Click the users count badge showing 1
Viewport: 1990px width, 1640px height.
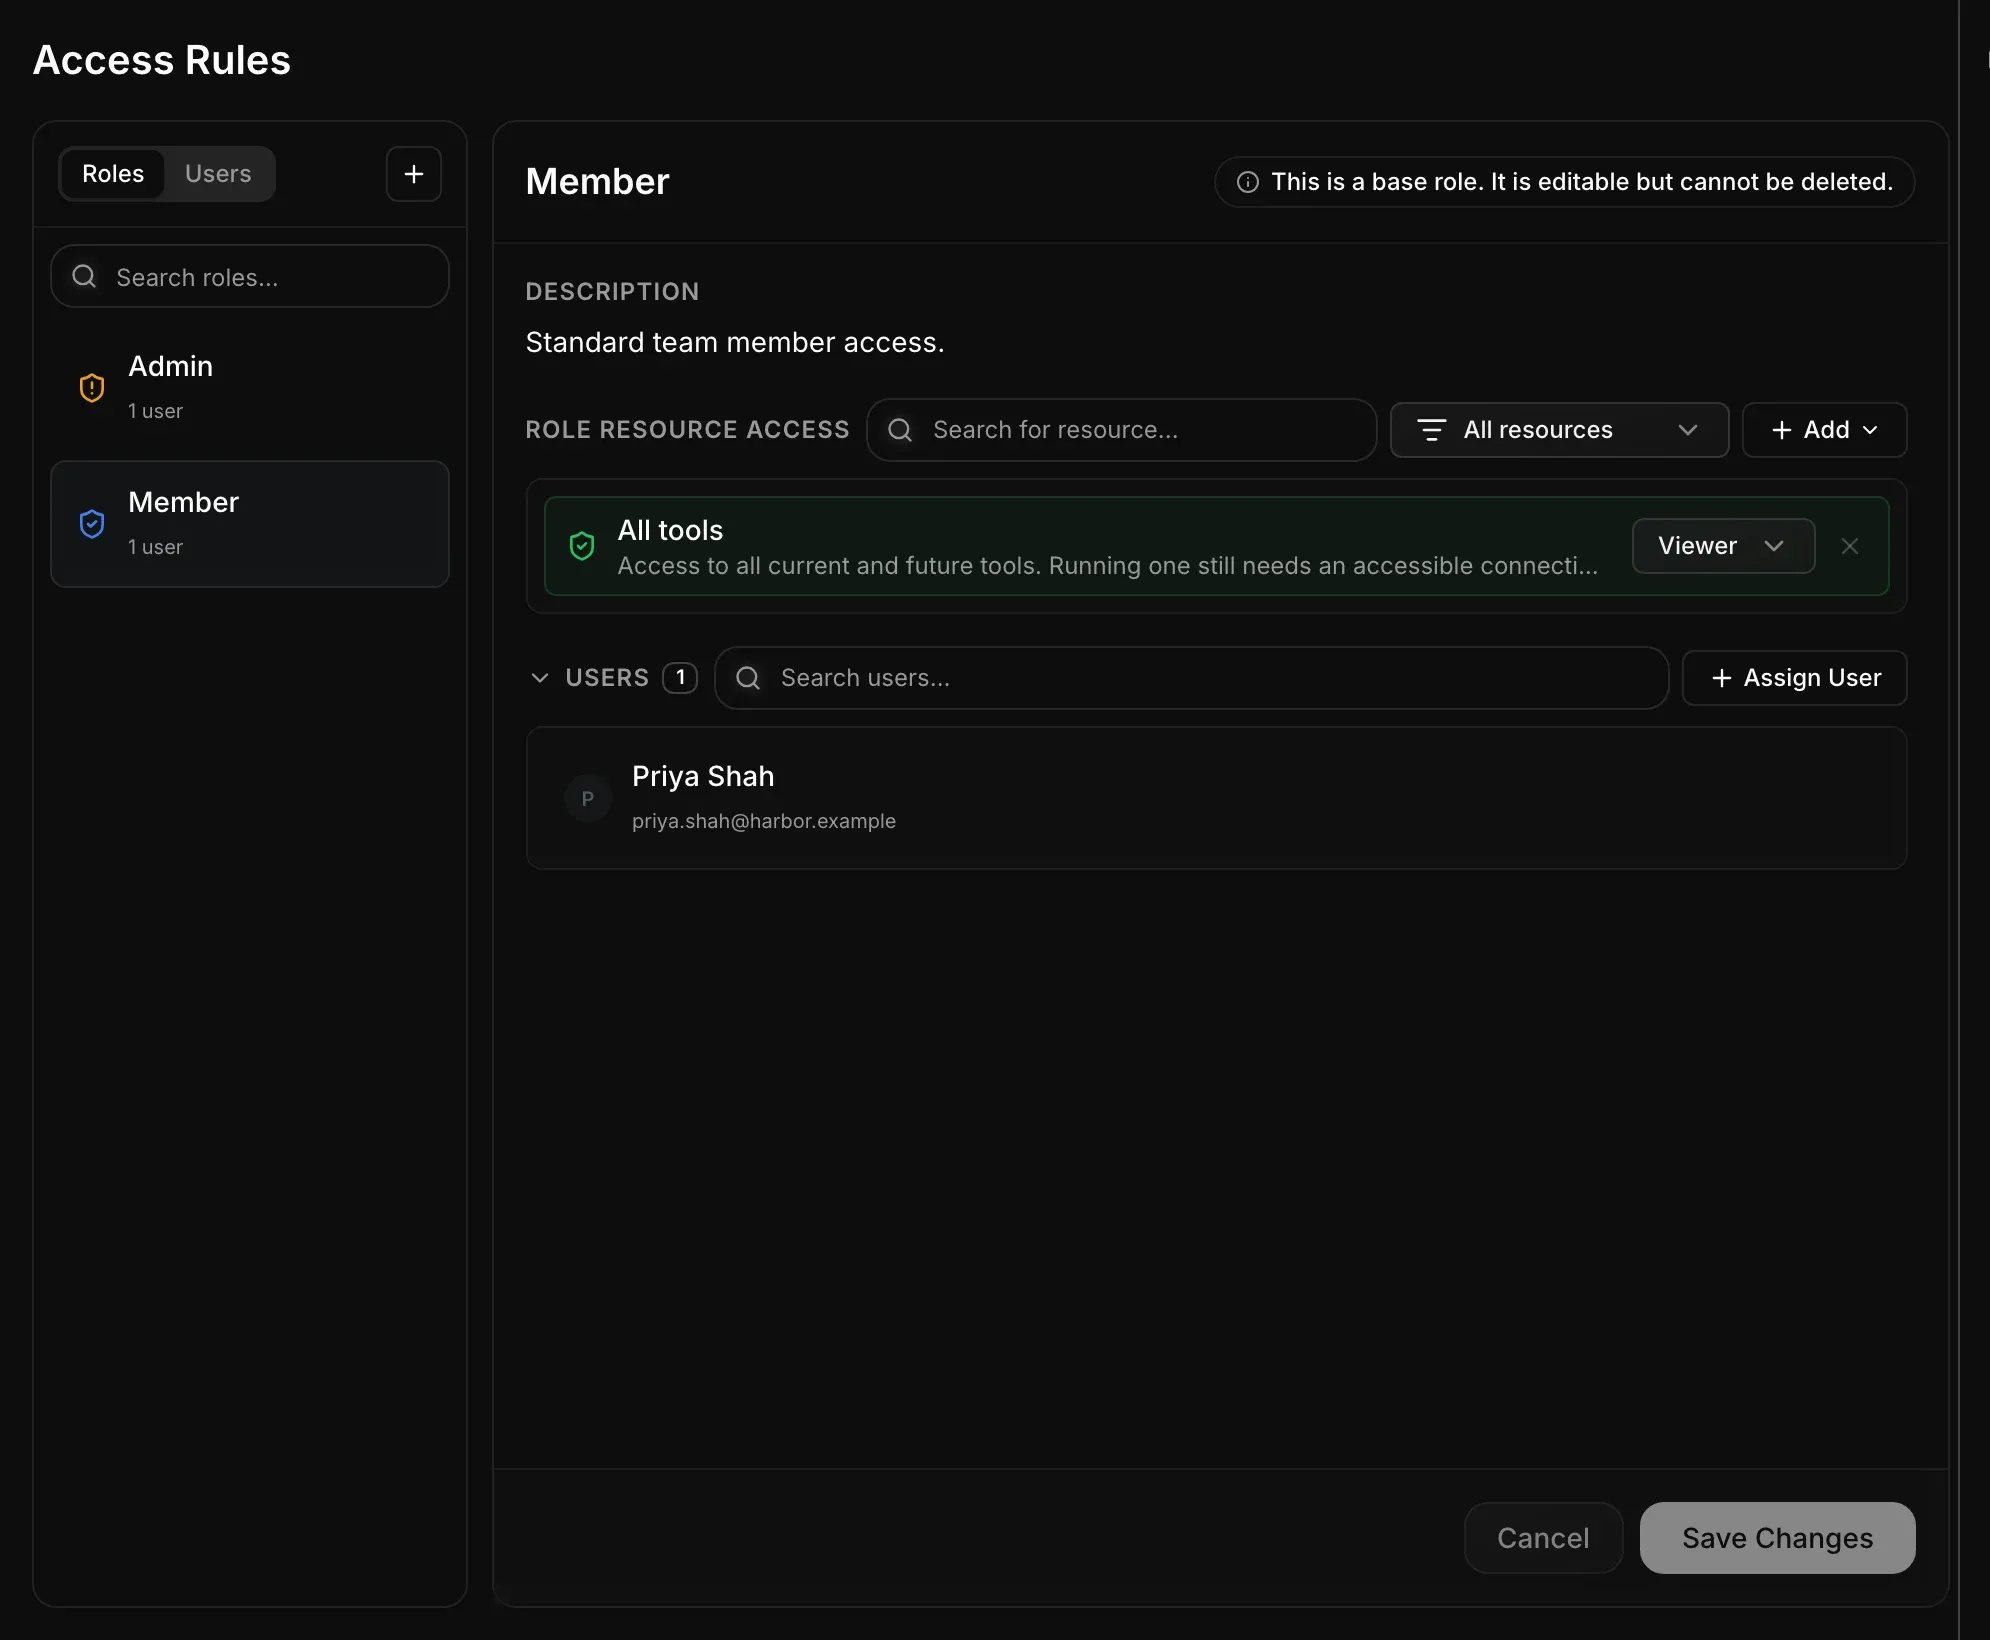tap(680, 678)
